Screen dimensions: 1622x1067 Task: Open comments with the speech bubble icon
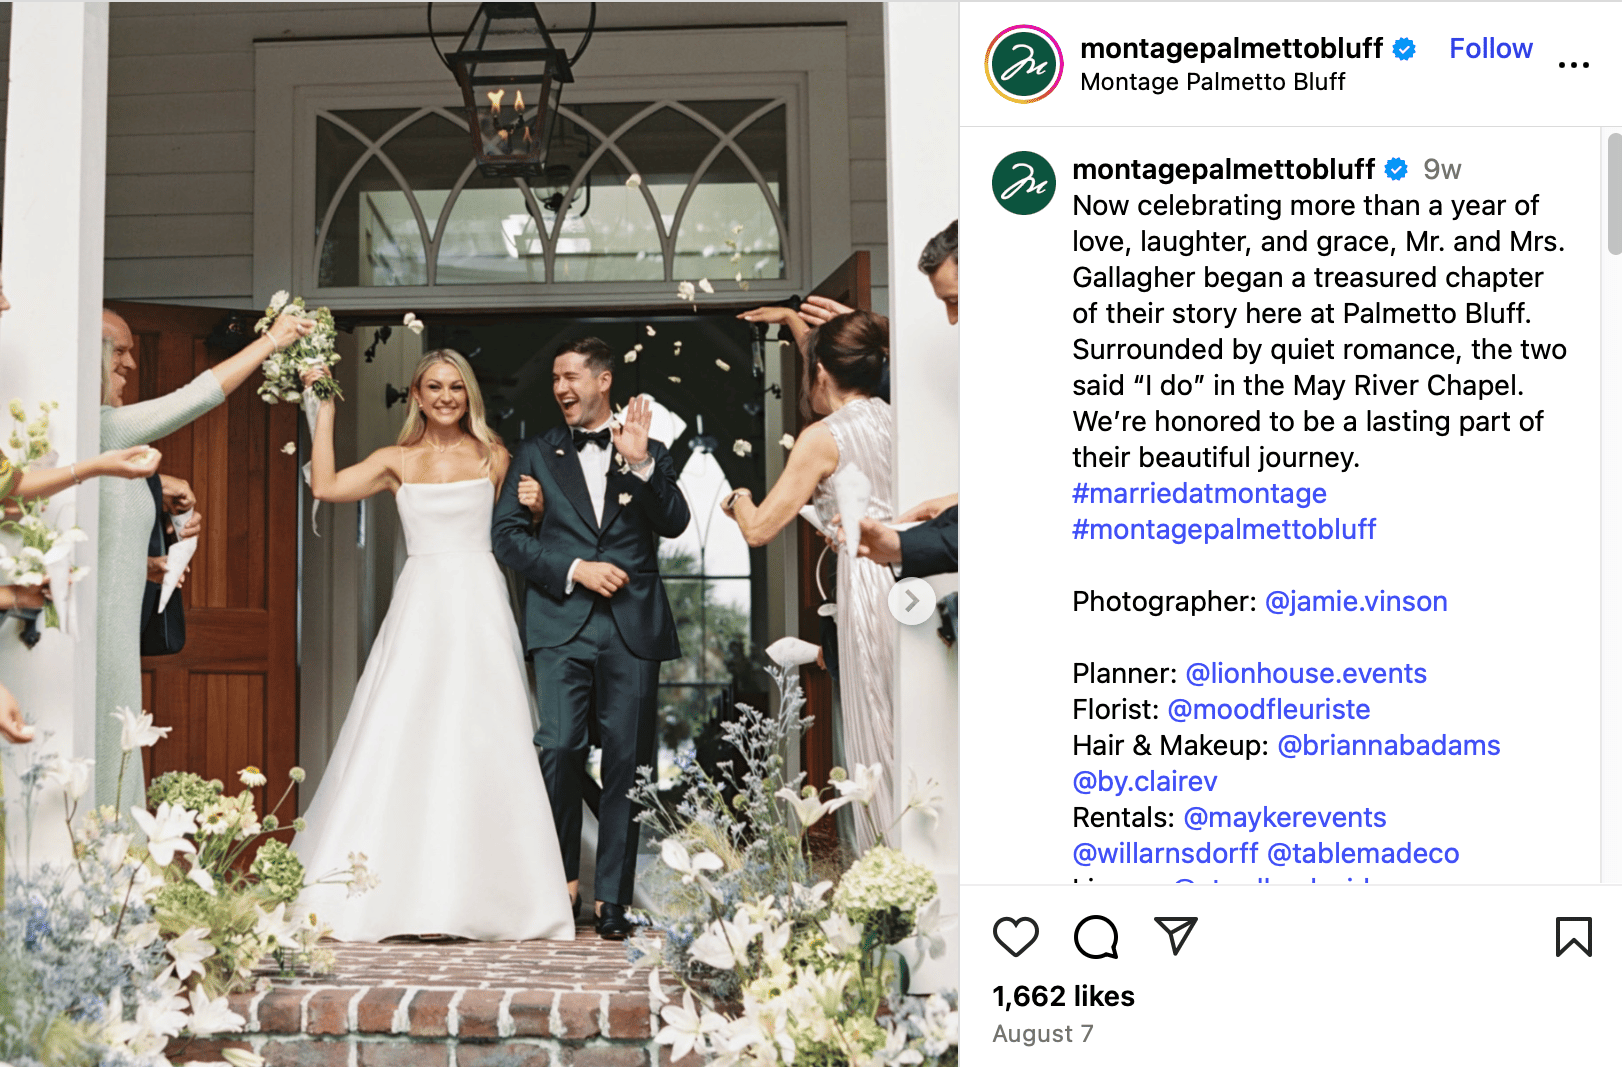click(x=1096, y=937)
